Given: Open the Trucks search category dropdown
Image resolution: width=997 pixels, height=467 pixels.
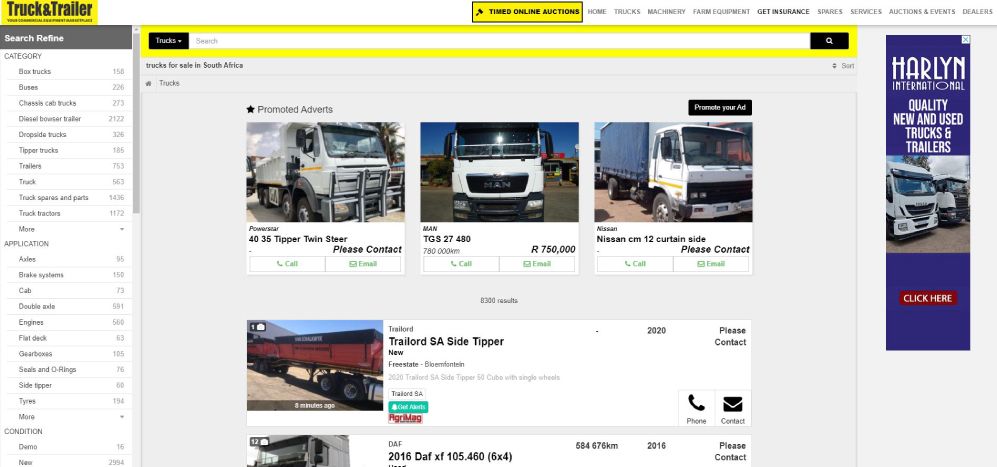Looking at the screenshot, I should [x=168, y=41].
